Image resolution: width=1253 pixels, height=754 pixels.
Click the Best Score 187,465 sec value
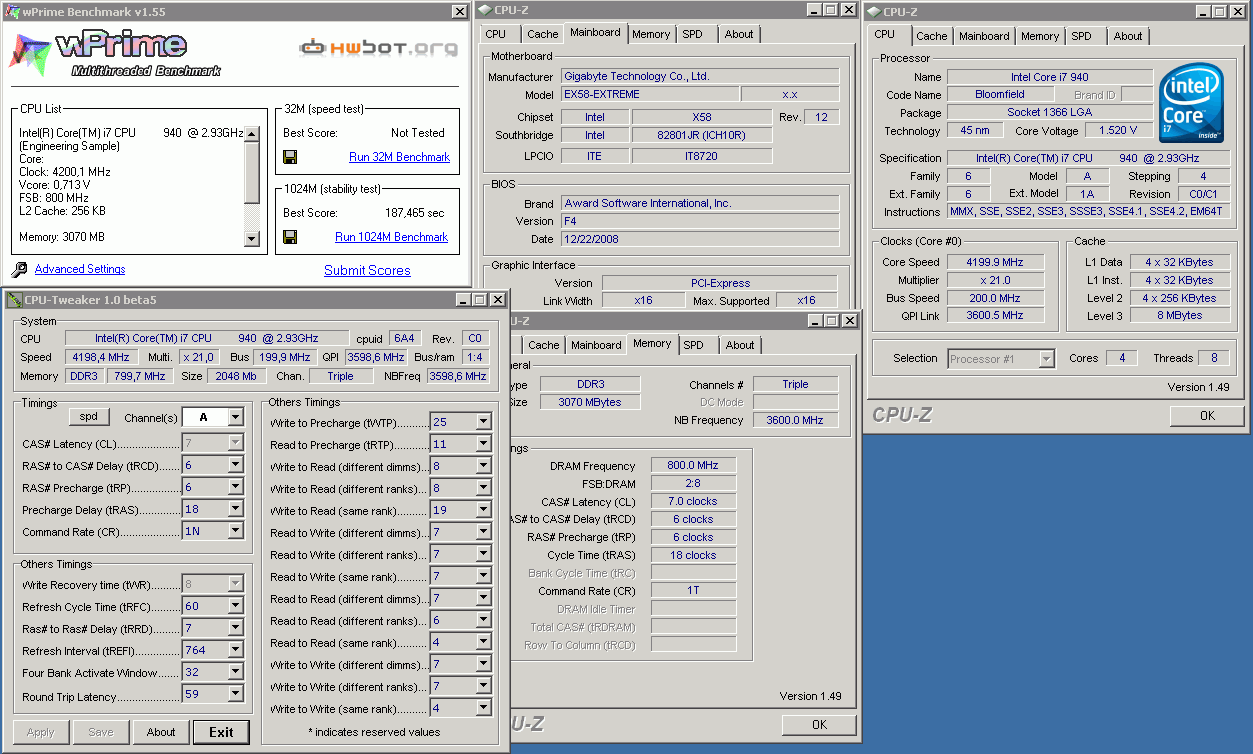(414, 213)
